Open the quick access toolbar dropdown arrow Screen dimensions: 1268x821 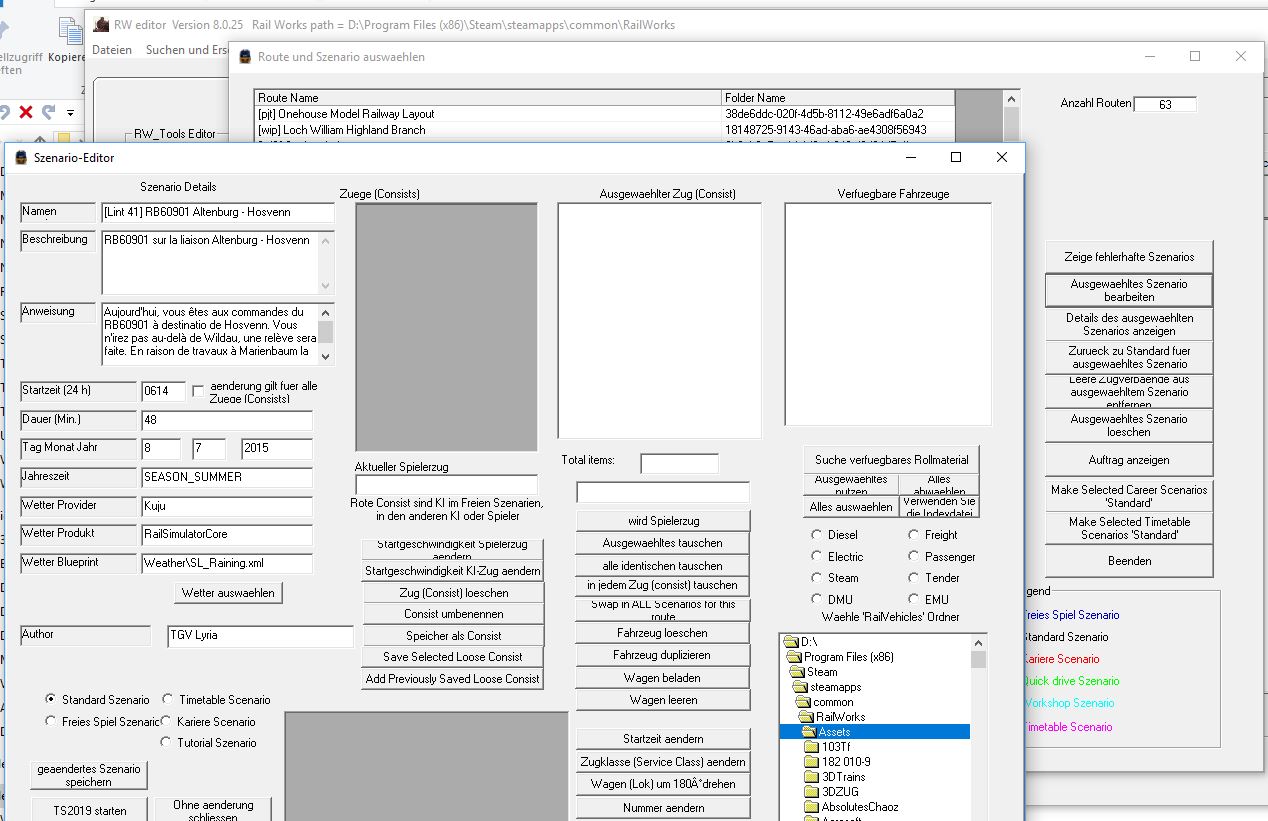click(71, 112)
